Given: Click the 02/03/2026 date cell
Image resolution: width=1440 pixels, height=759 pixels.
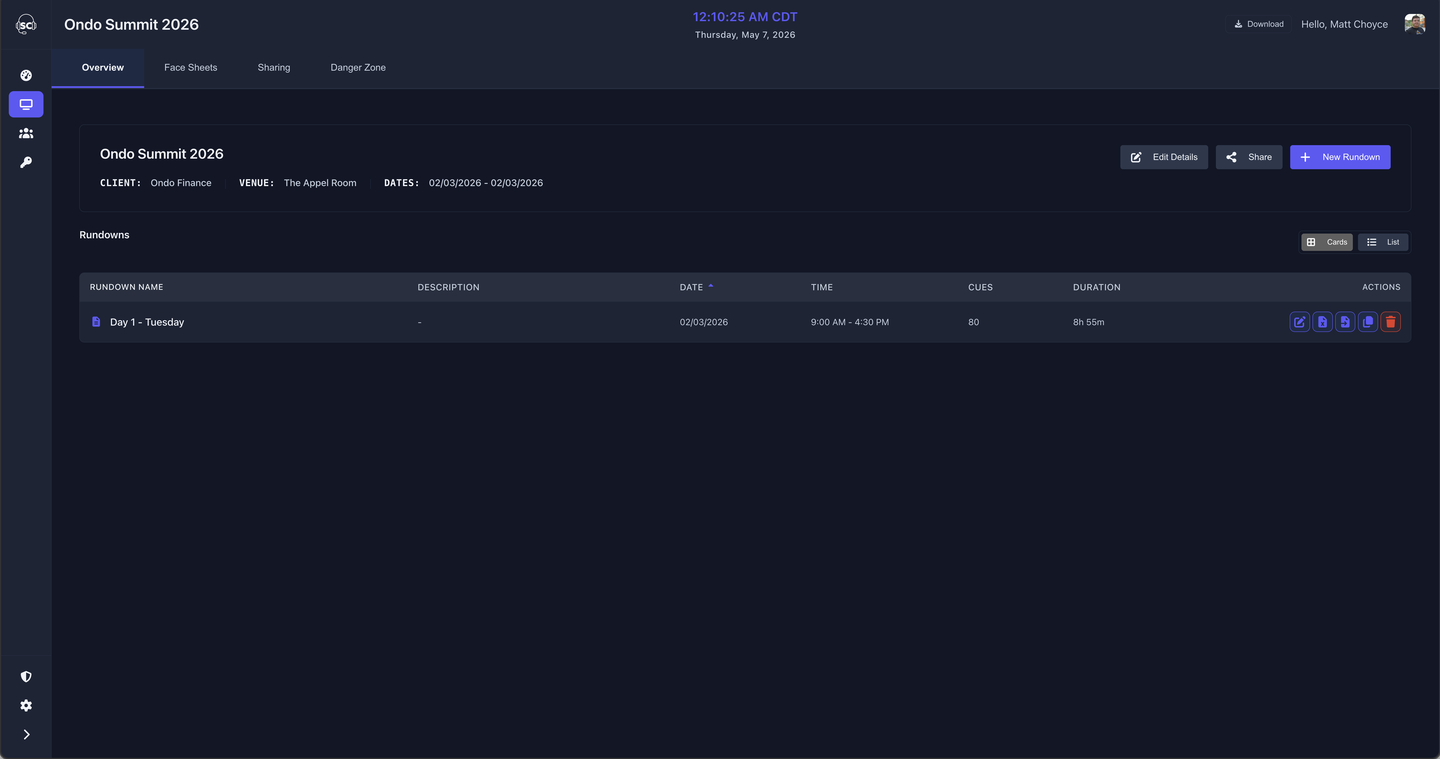Looking at the screenshot, I should click(704, 322).
